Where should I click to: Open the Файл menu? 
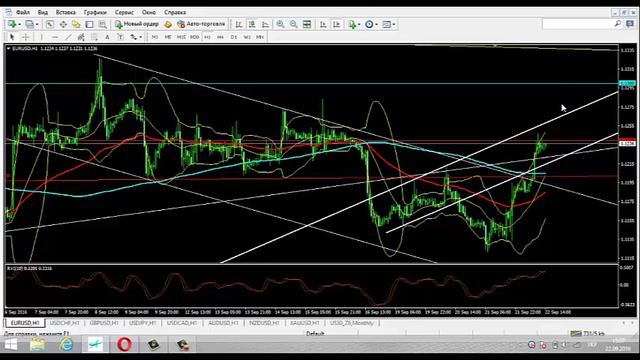tap(23, 12)
